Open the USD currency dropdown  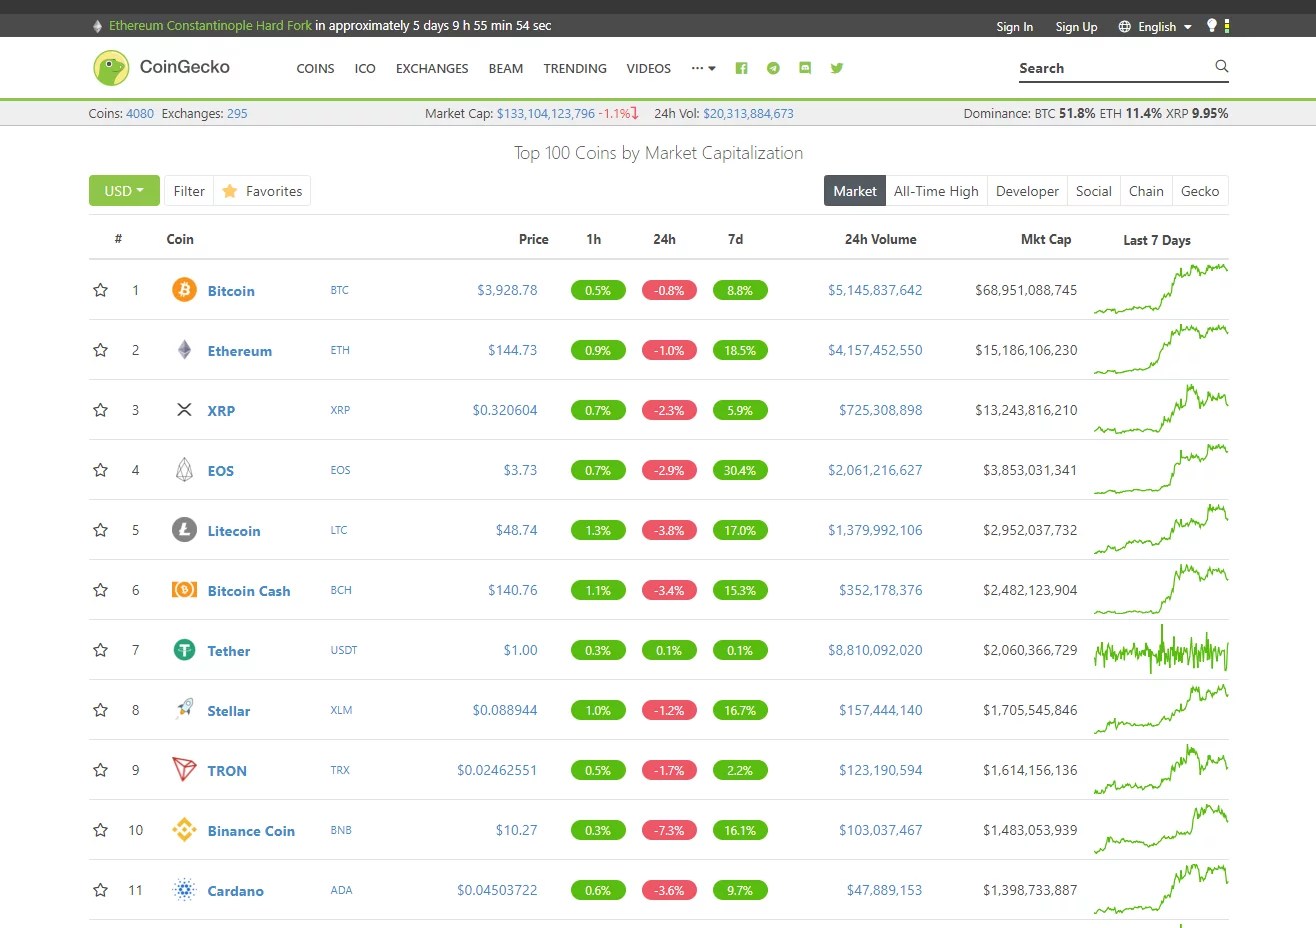point(123,190)
